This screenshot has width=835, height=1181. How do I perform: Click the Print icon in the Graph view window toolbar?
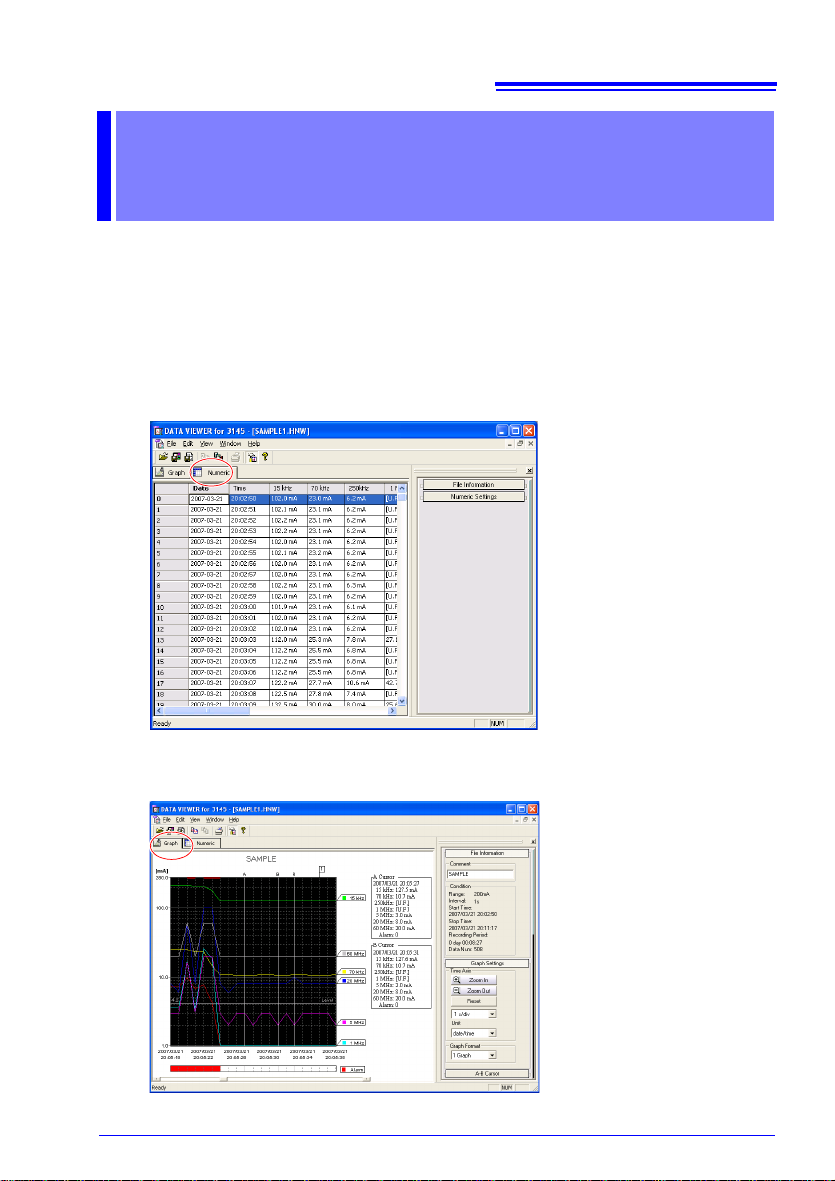coord(218,831)
